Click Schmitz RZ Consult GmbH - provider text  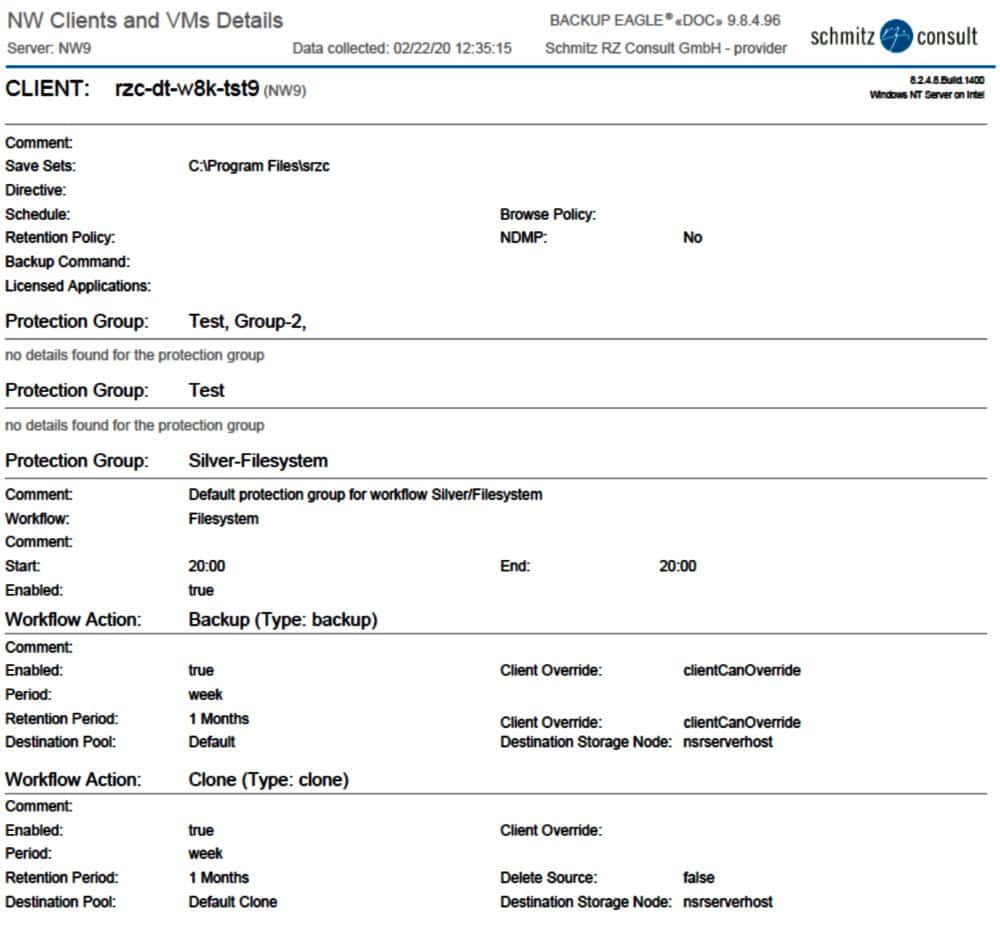(x=666, y=48)
